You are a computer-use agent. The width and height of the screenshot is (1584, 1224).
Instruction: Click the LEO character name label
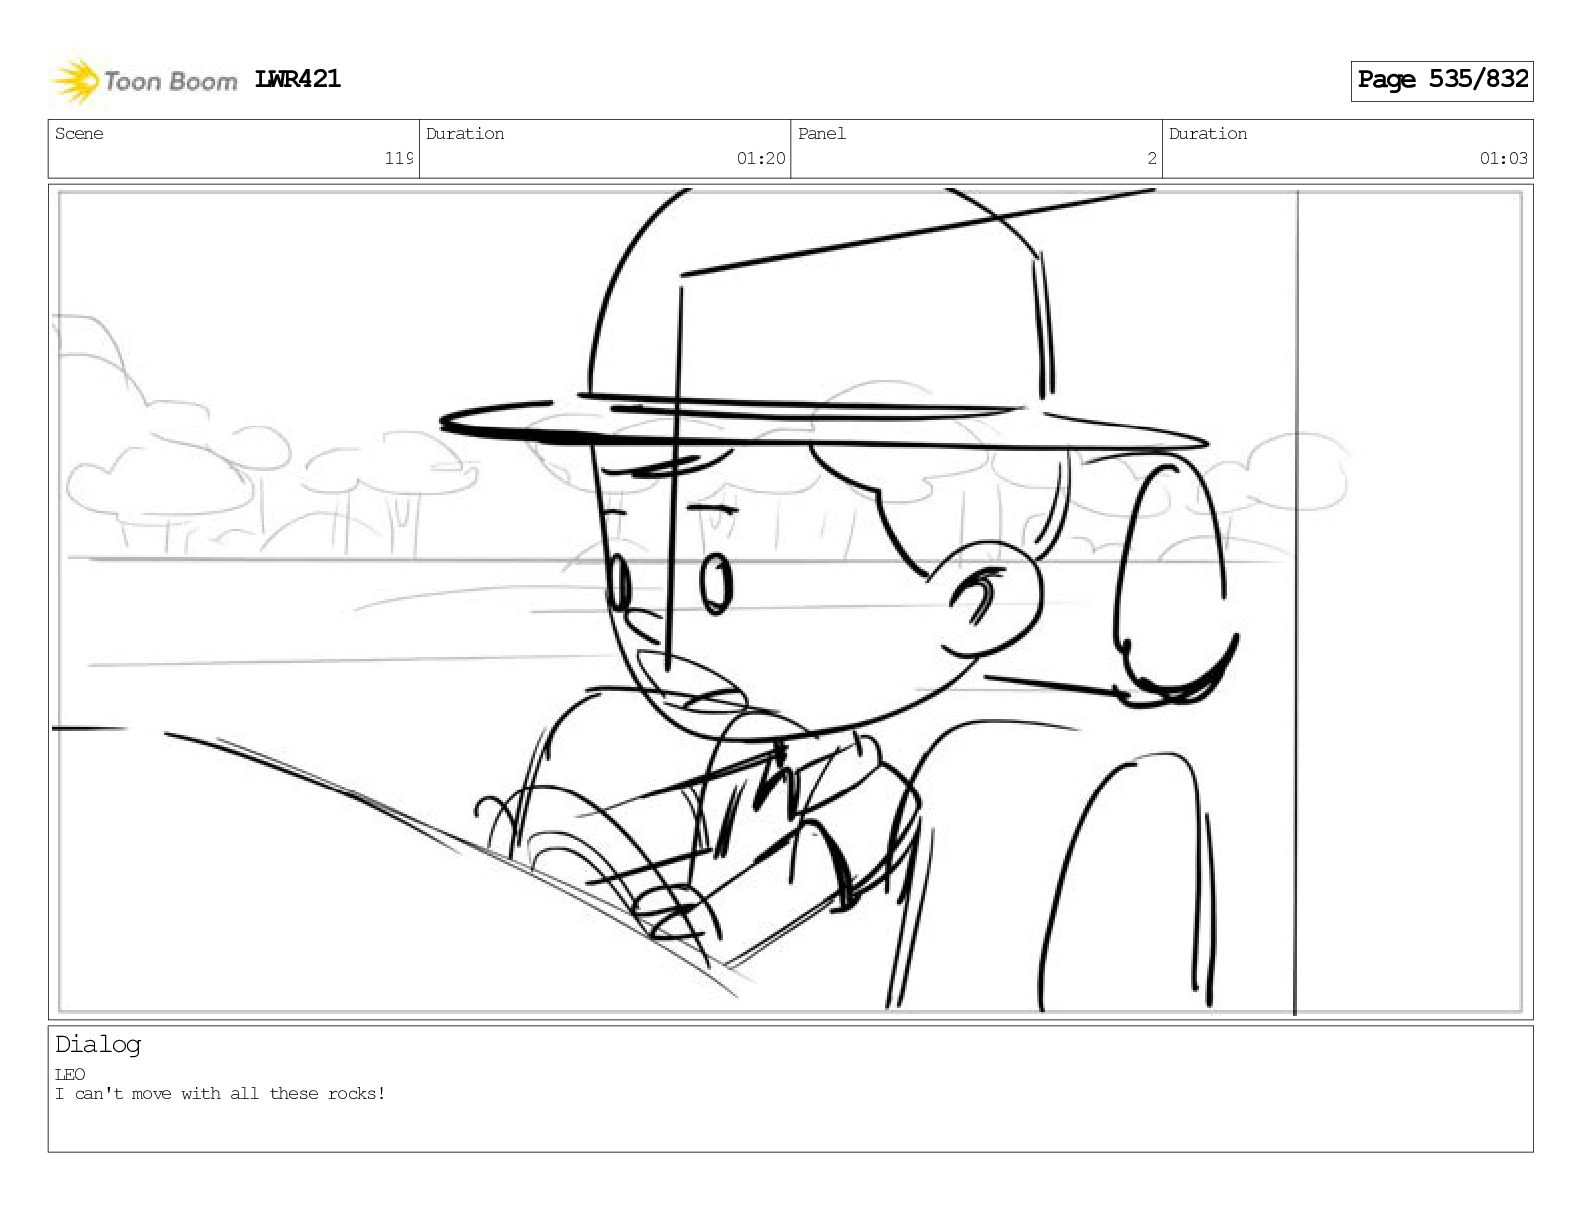click(70, 1074)
